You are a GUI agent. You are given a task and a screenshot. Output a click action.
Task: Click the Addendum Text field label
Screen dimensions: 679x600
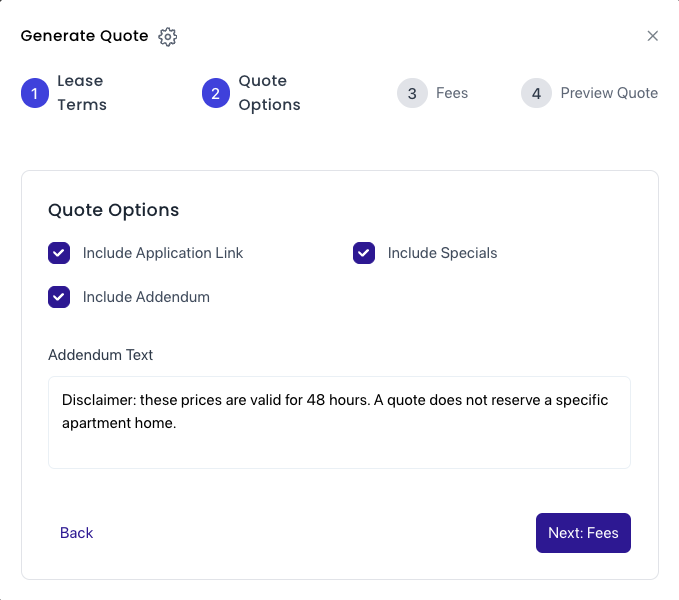pos(100,355)
